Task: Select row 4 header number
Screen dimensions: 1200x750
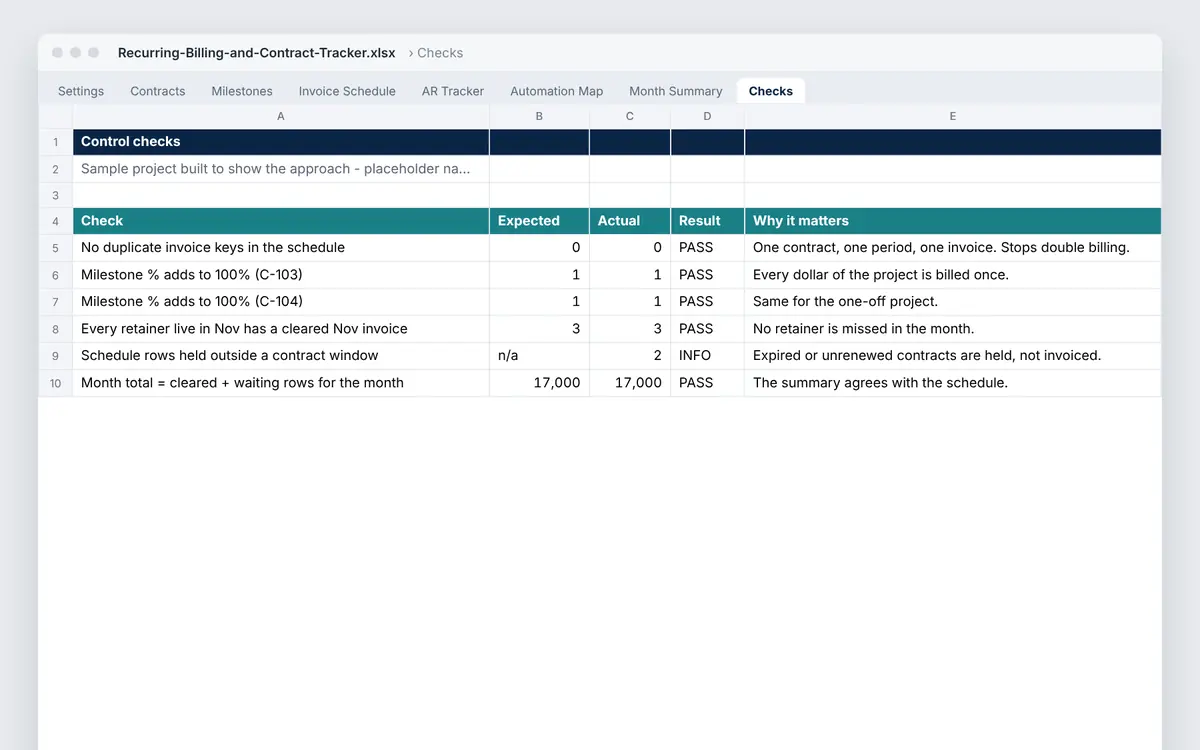Action: click(x=56, y=221)
